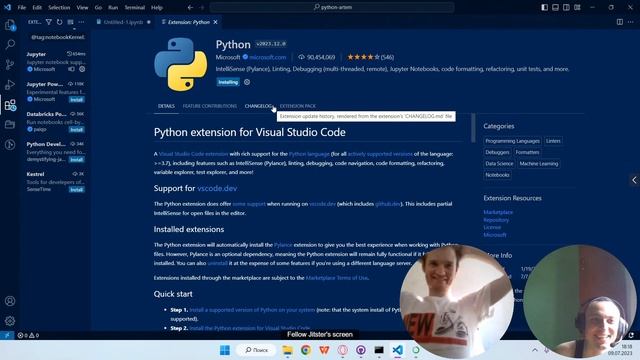640x360 pixels.
Task: Refresh the extensions list
Action: click(x=60, y=22)
